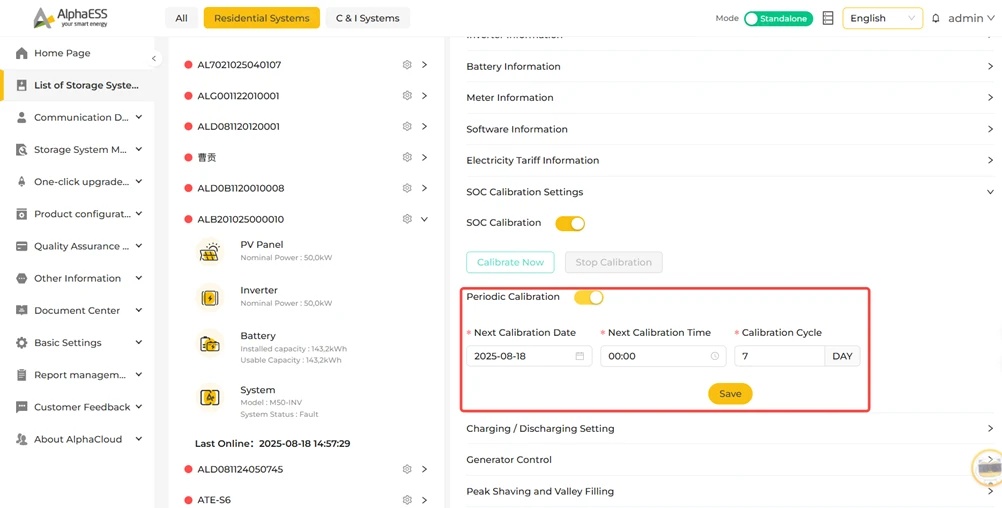1002x508 pixels.
Task: Open the Home Page sidebar icon
Action: [22, 53]
